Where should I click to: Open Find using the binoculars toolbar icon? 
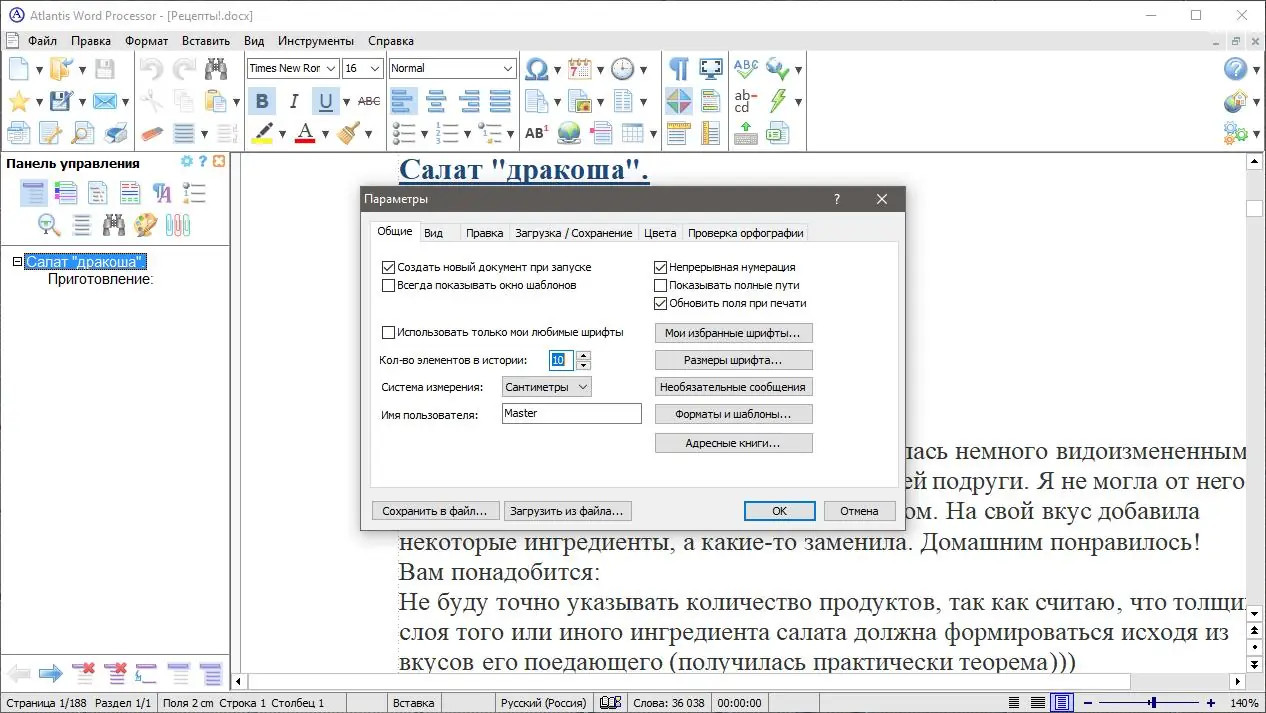pyautogui.click(x=215, y=68)
